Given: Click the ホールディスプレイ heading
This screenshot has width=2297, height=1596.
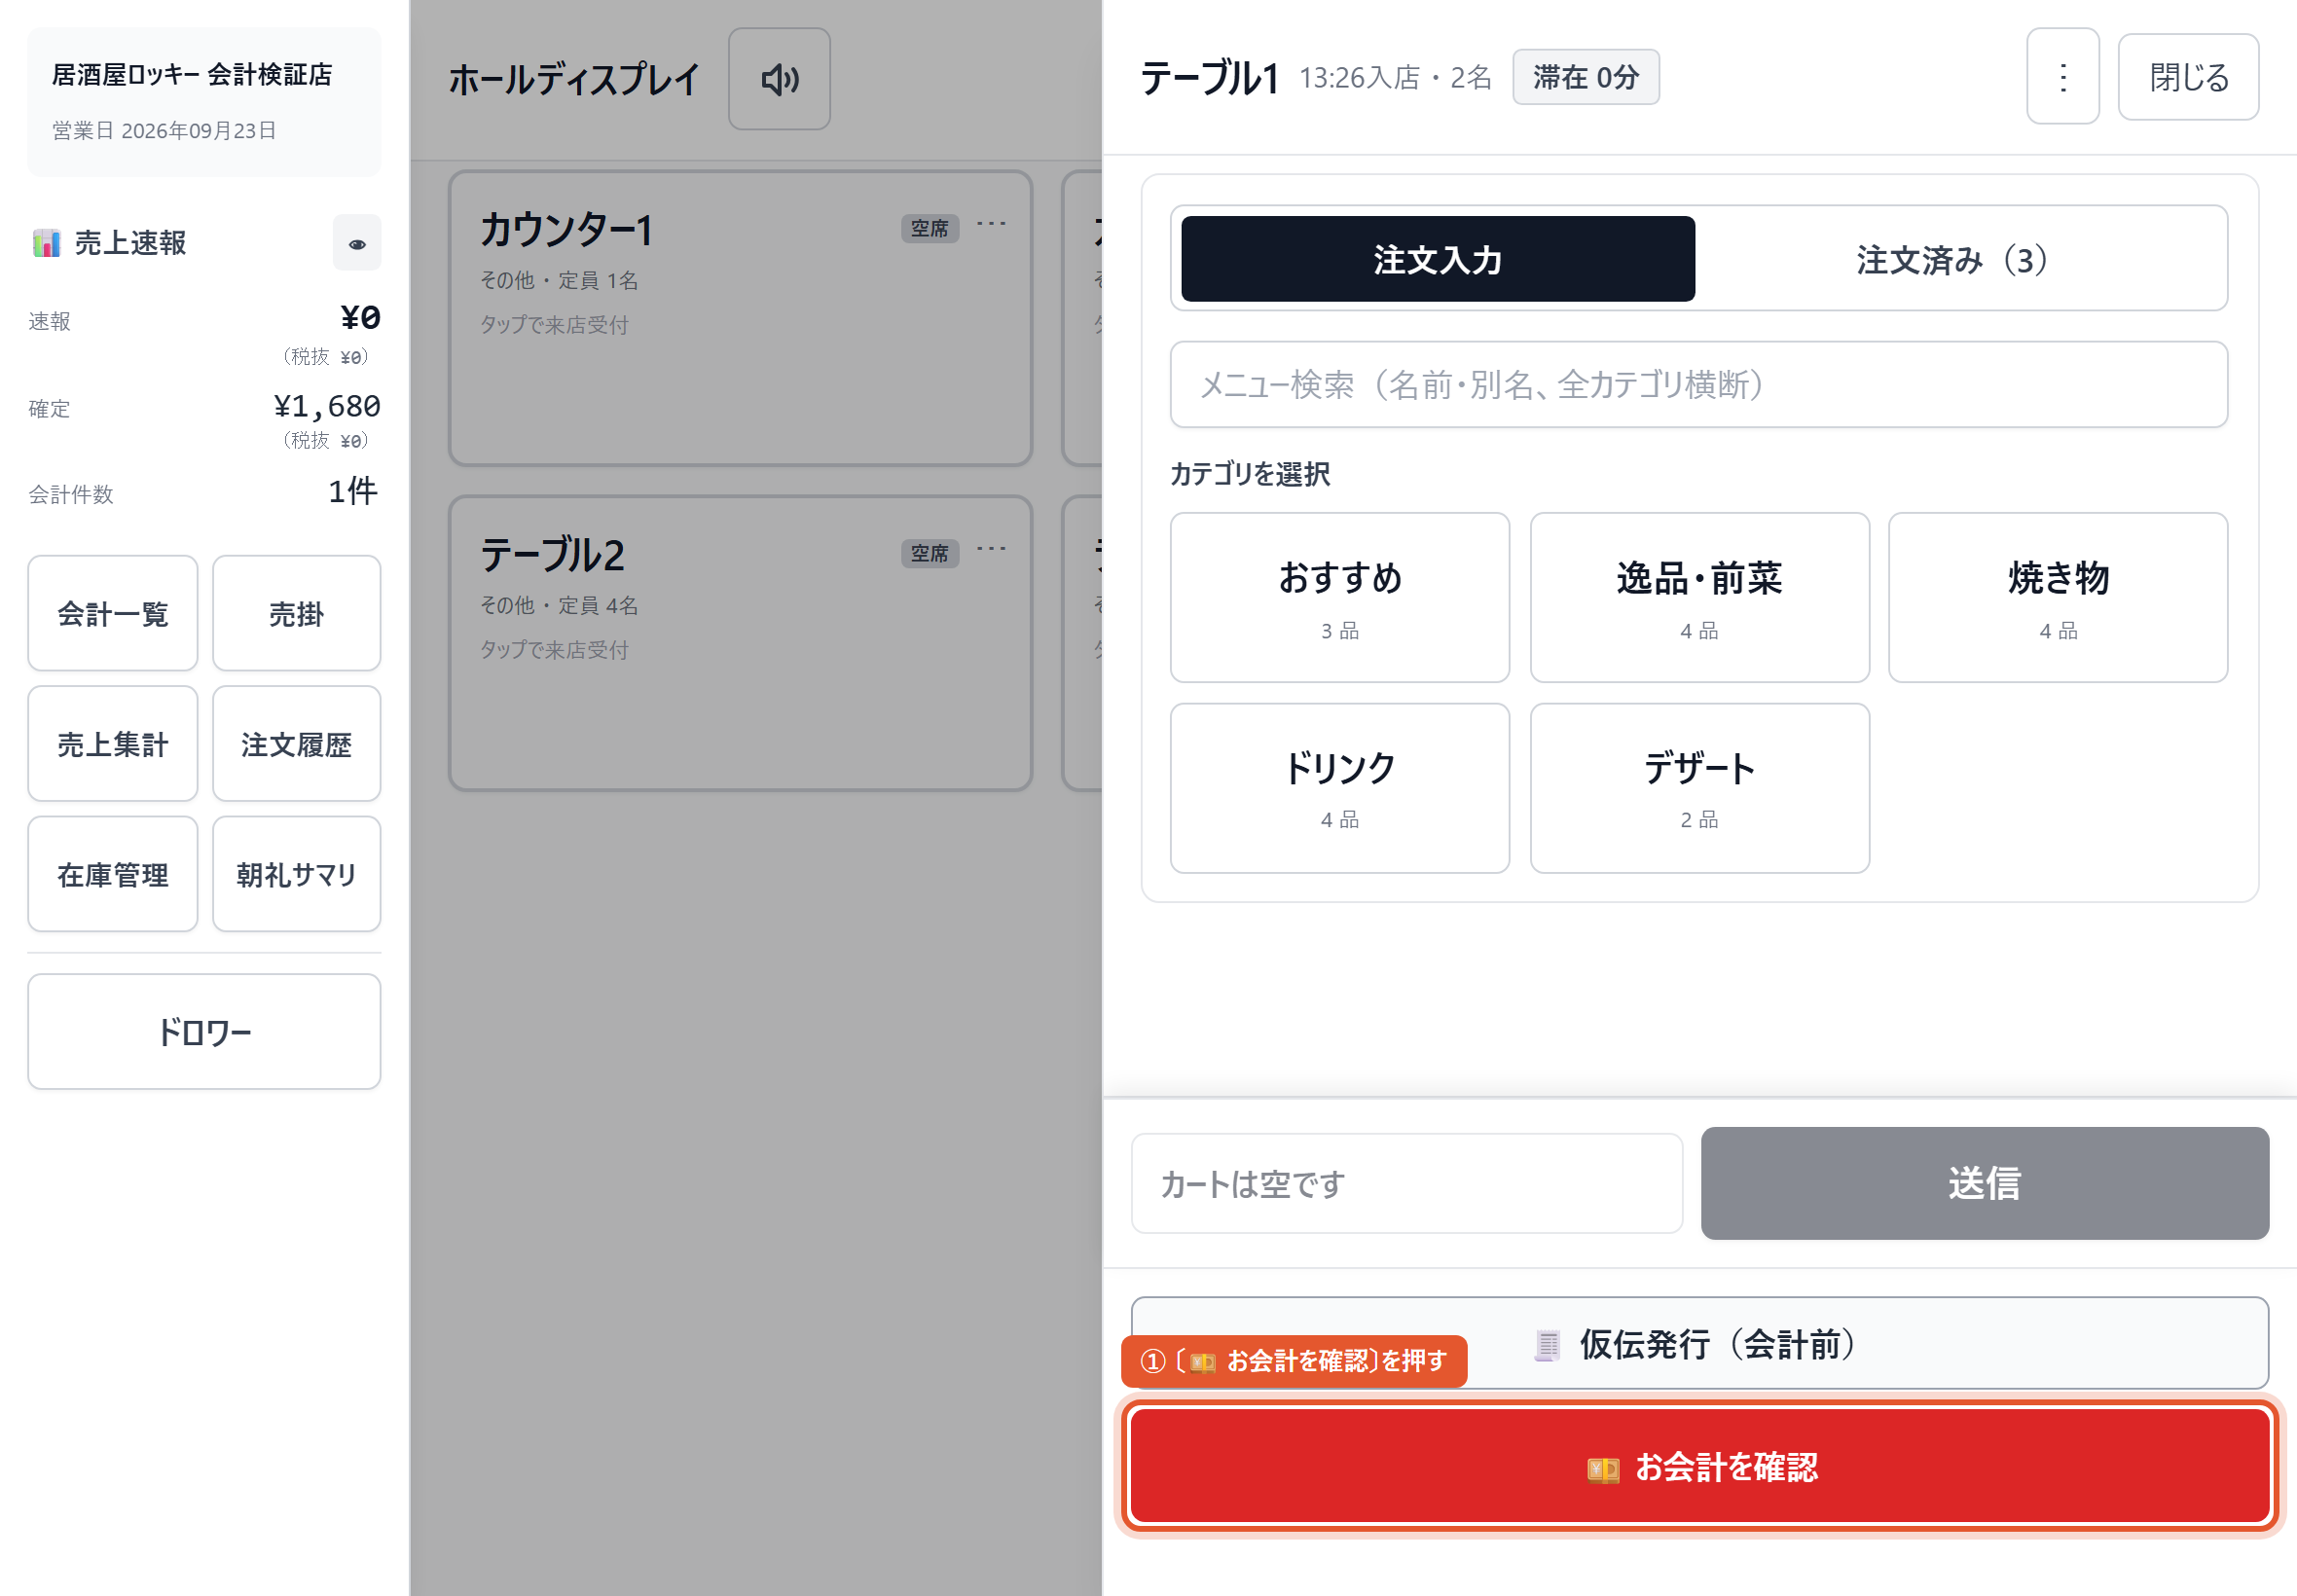Looking at the screenshot, I should click(574, 79).
